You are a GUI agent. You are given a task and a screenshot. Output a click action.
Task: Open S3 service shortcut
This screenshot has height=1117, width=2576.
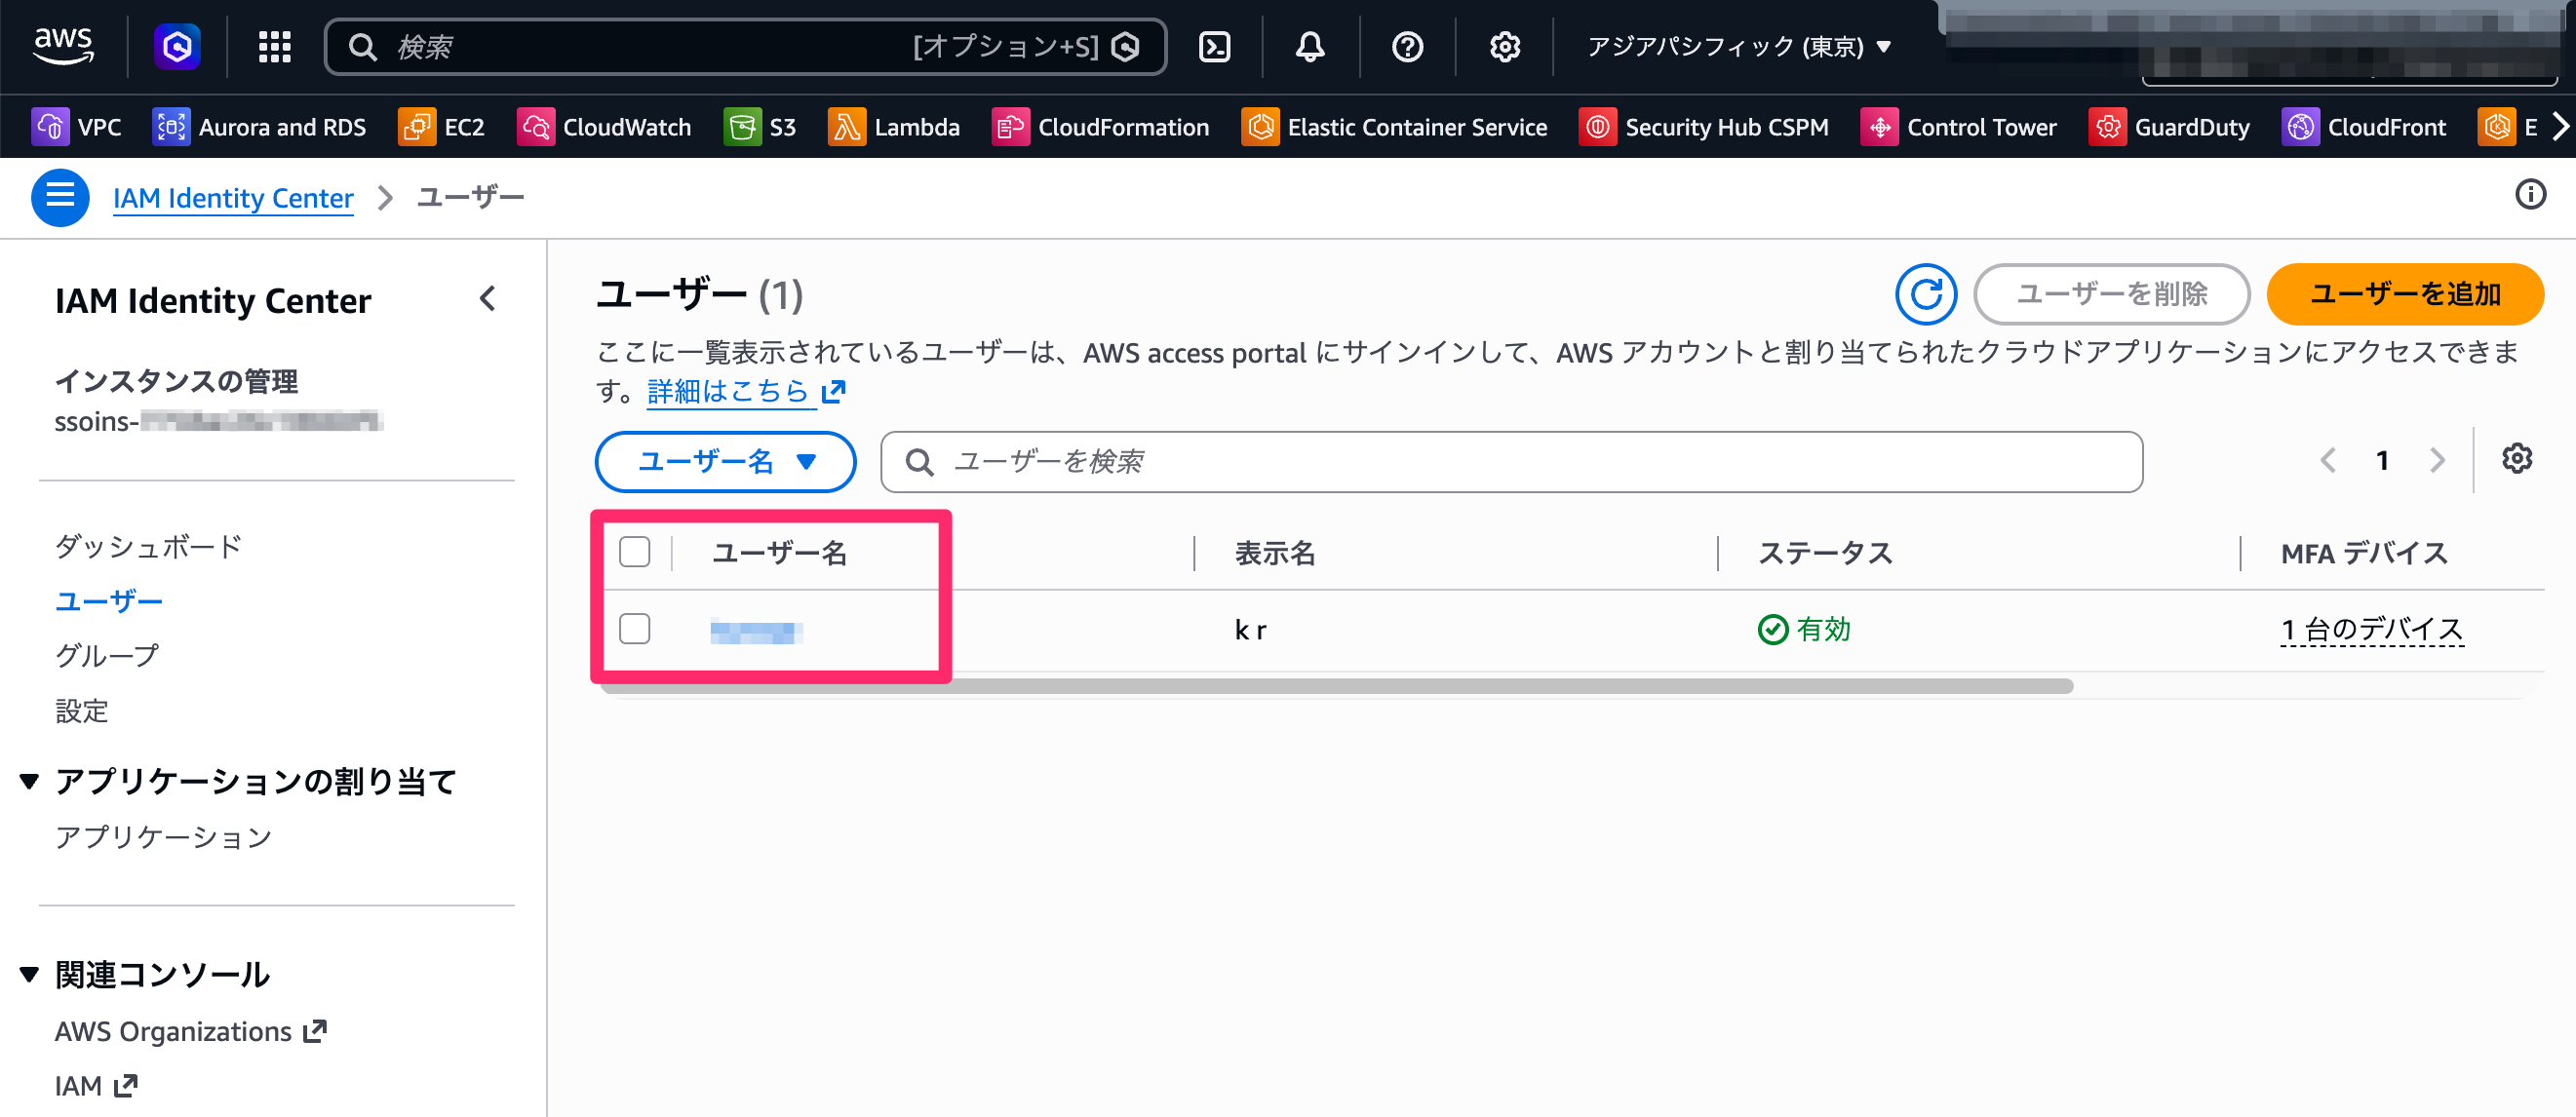point(760,127)
